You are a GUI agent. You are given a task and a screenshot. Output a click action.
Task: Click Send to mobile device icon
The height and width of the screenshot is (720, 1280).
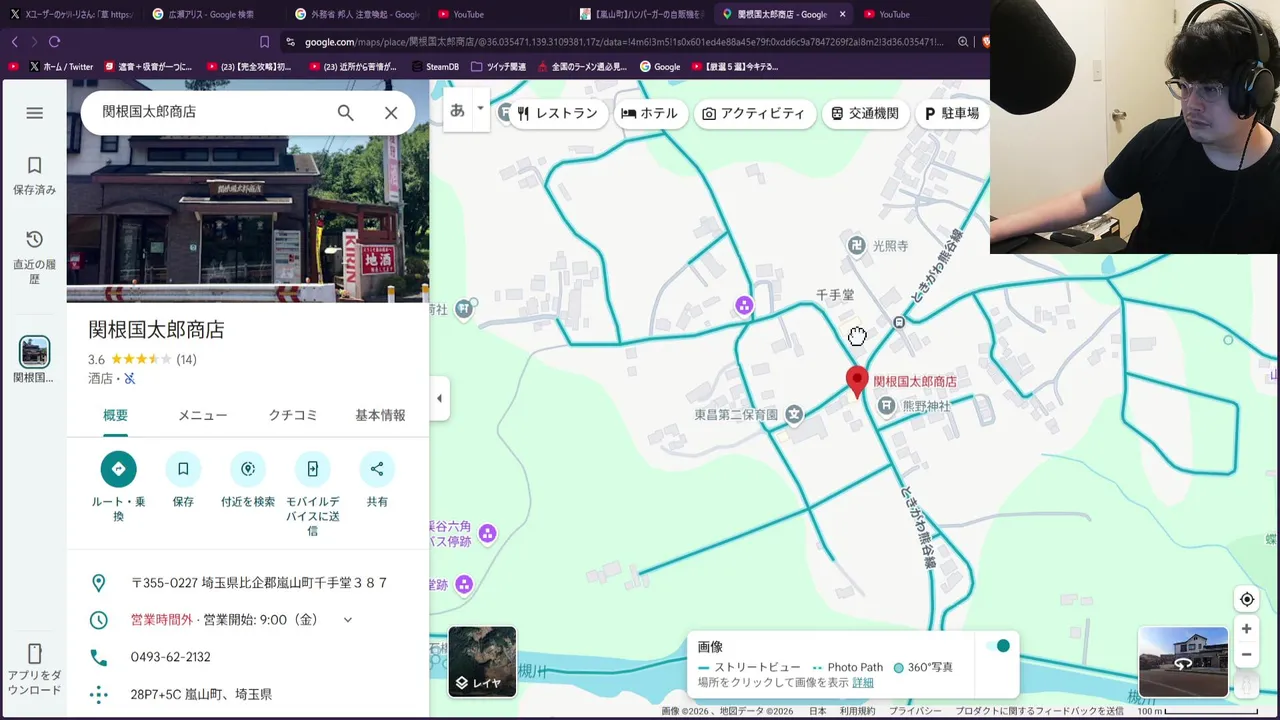312,469
